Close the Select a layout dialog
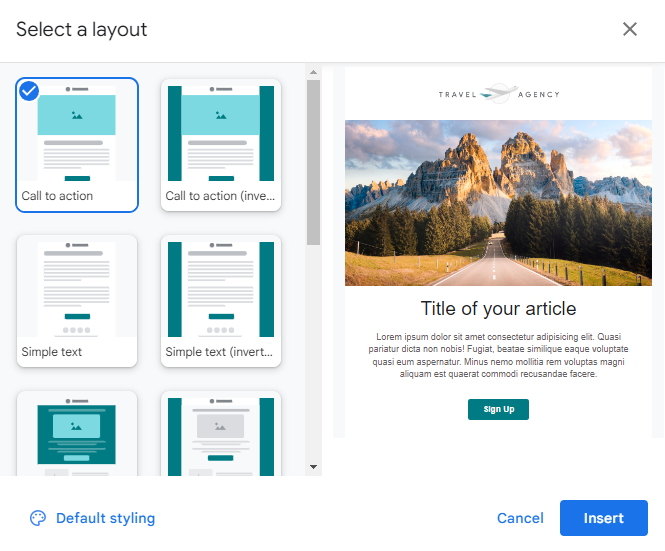The height and width of the screenshot is (551, 665). point(630,29)
